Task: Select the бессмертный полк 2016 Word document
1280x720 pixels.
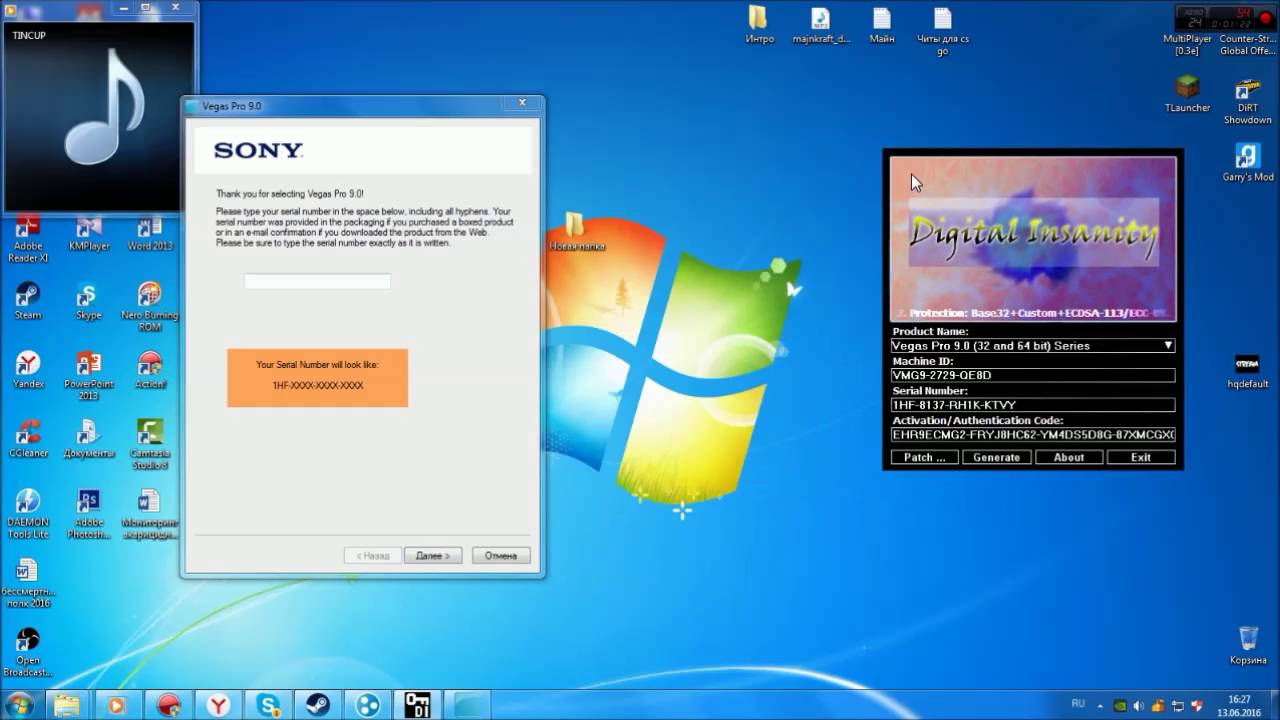Action: 28,583
